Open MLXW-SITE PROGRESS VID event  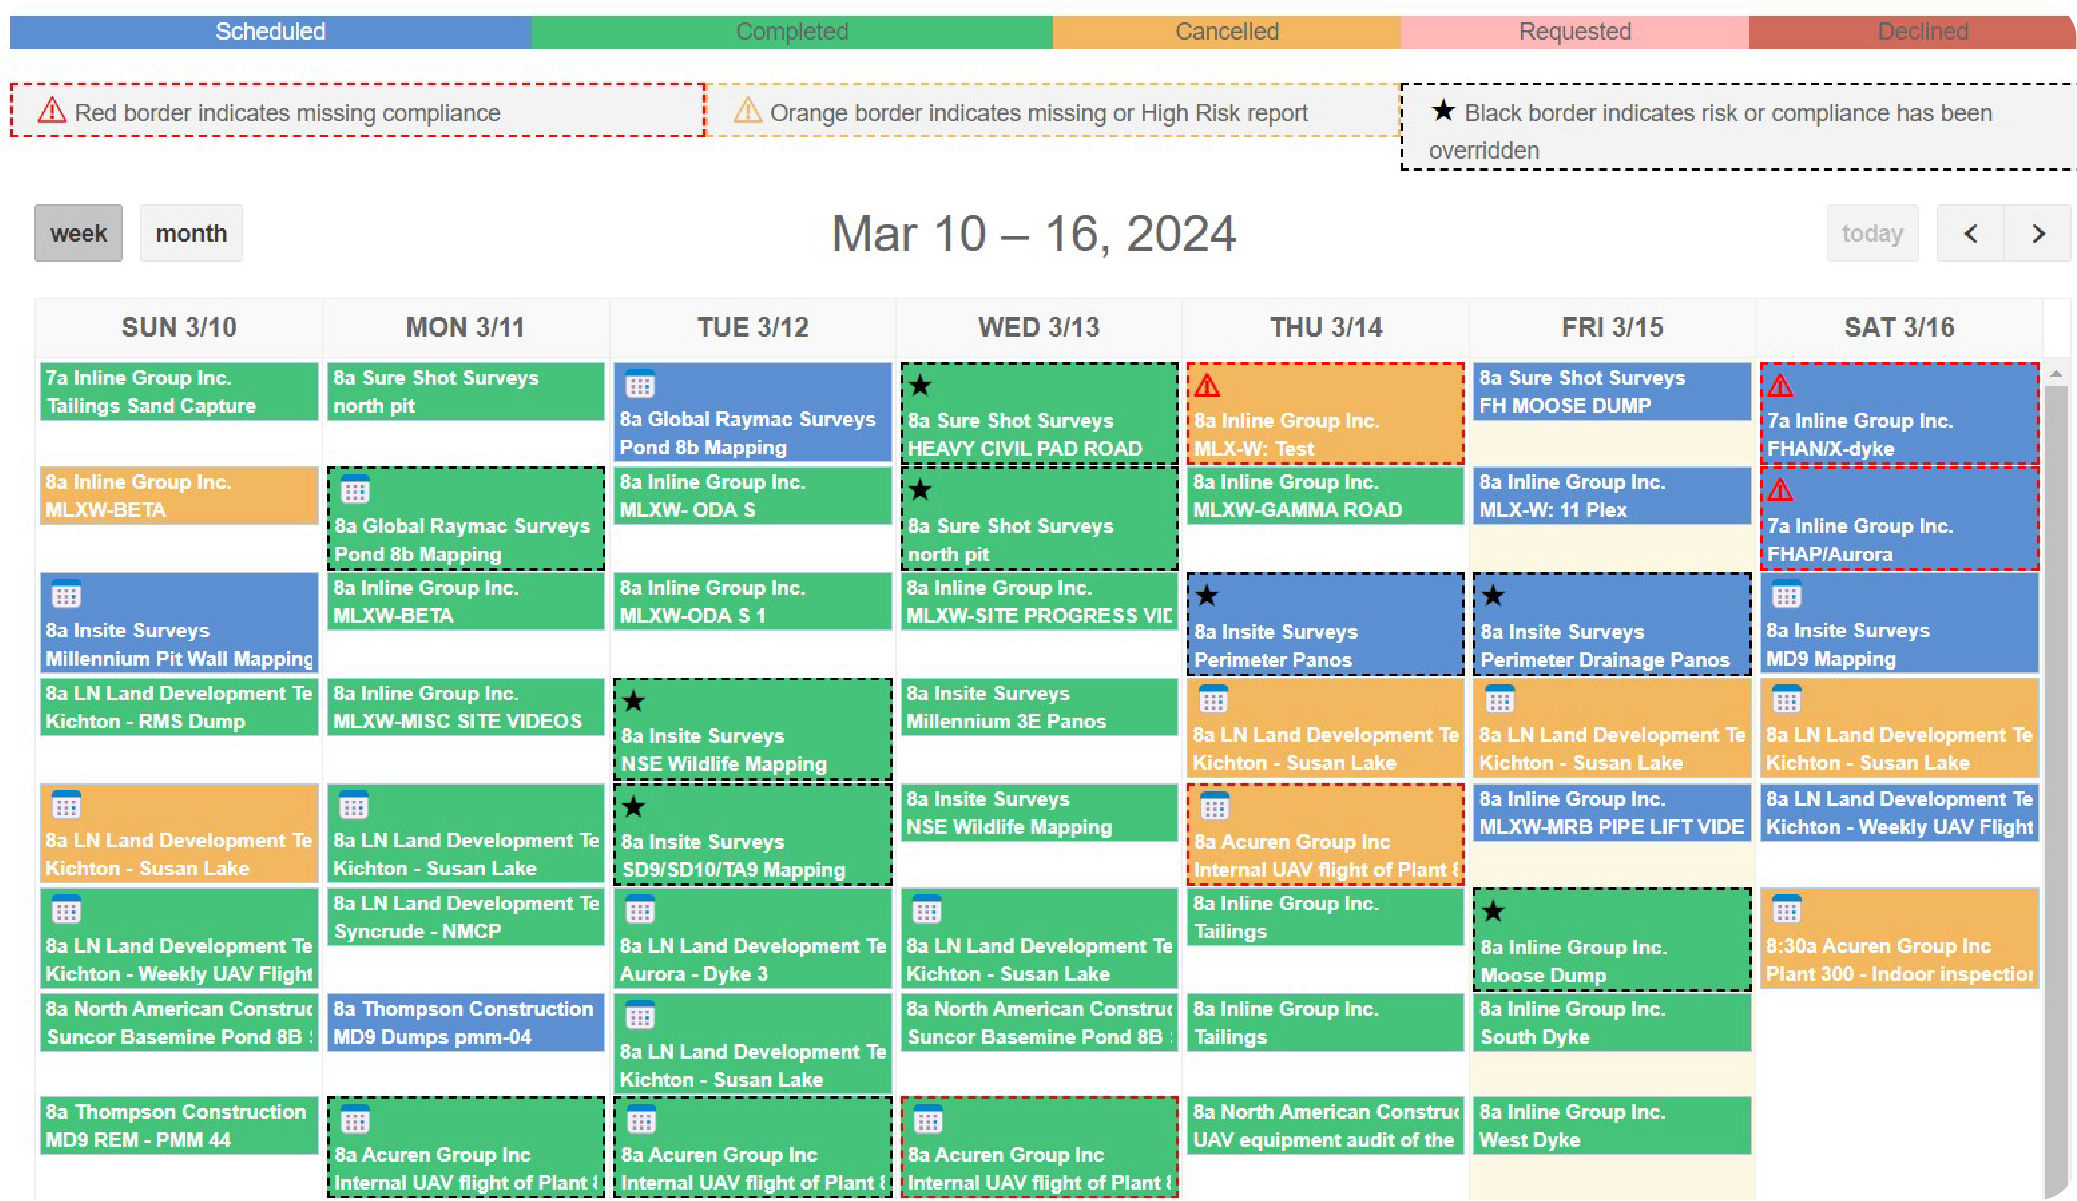click(1039, 601)
